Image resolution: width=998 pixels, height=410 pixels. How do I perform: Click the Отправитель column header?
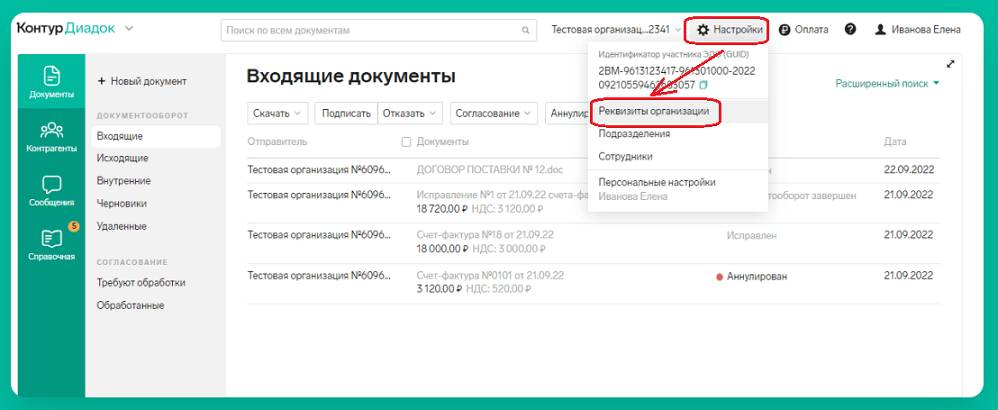(x=277, y=142)
